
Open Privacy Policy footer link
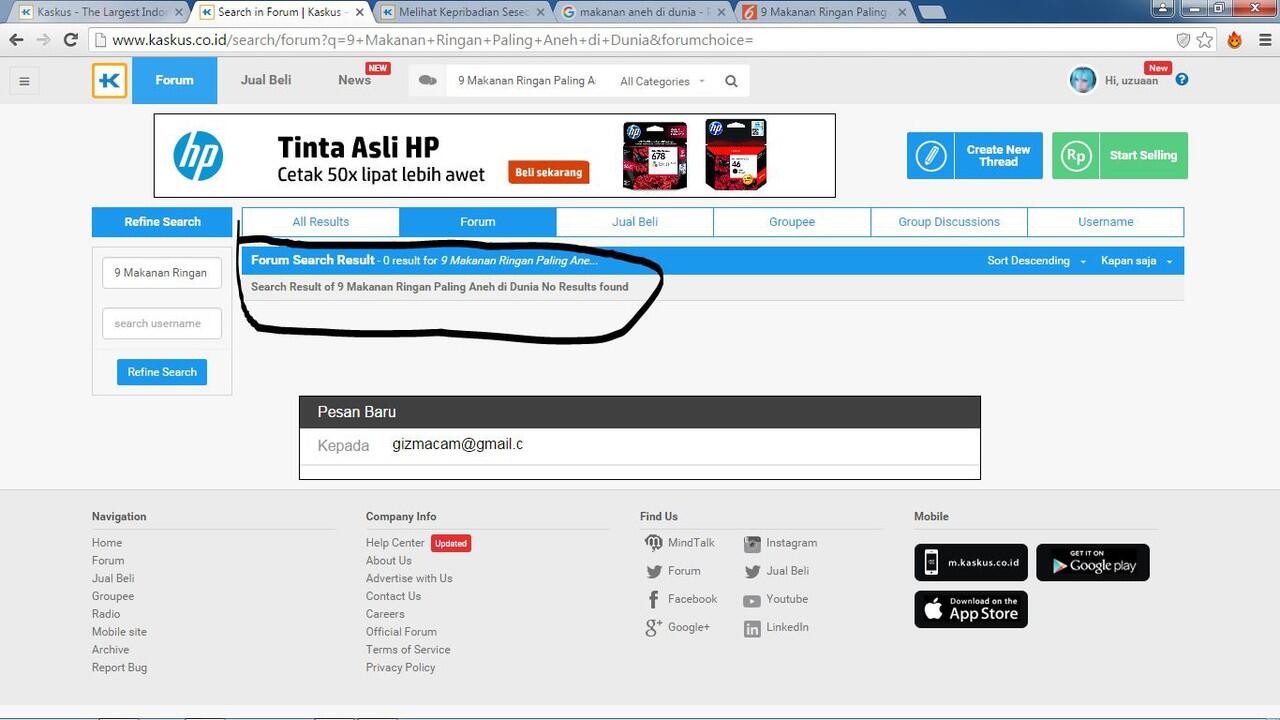(400, 668)
